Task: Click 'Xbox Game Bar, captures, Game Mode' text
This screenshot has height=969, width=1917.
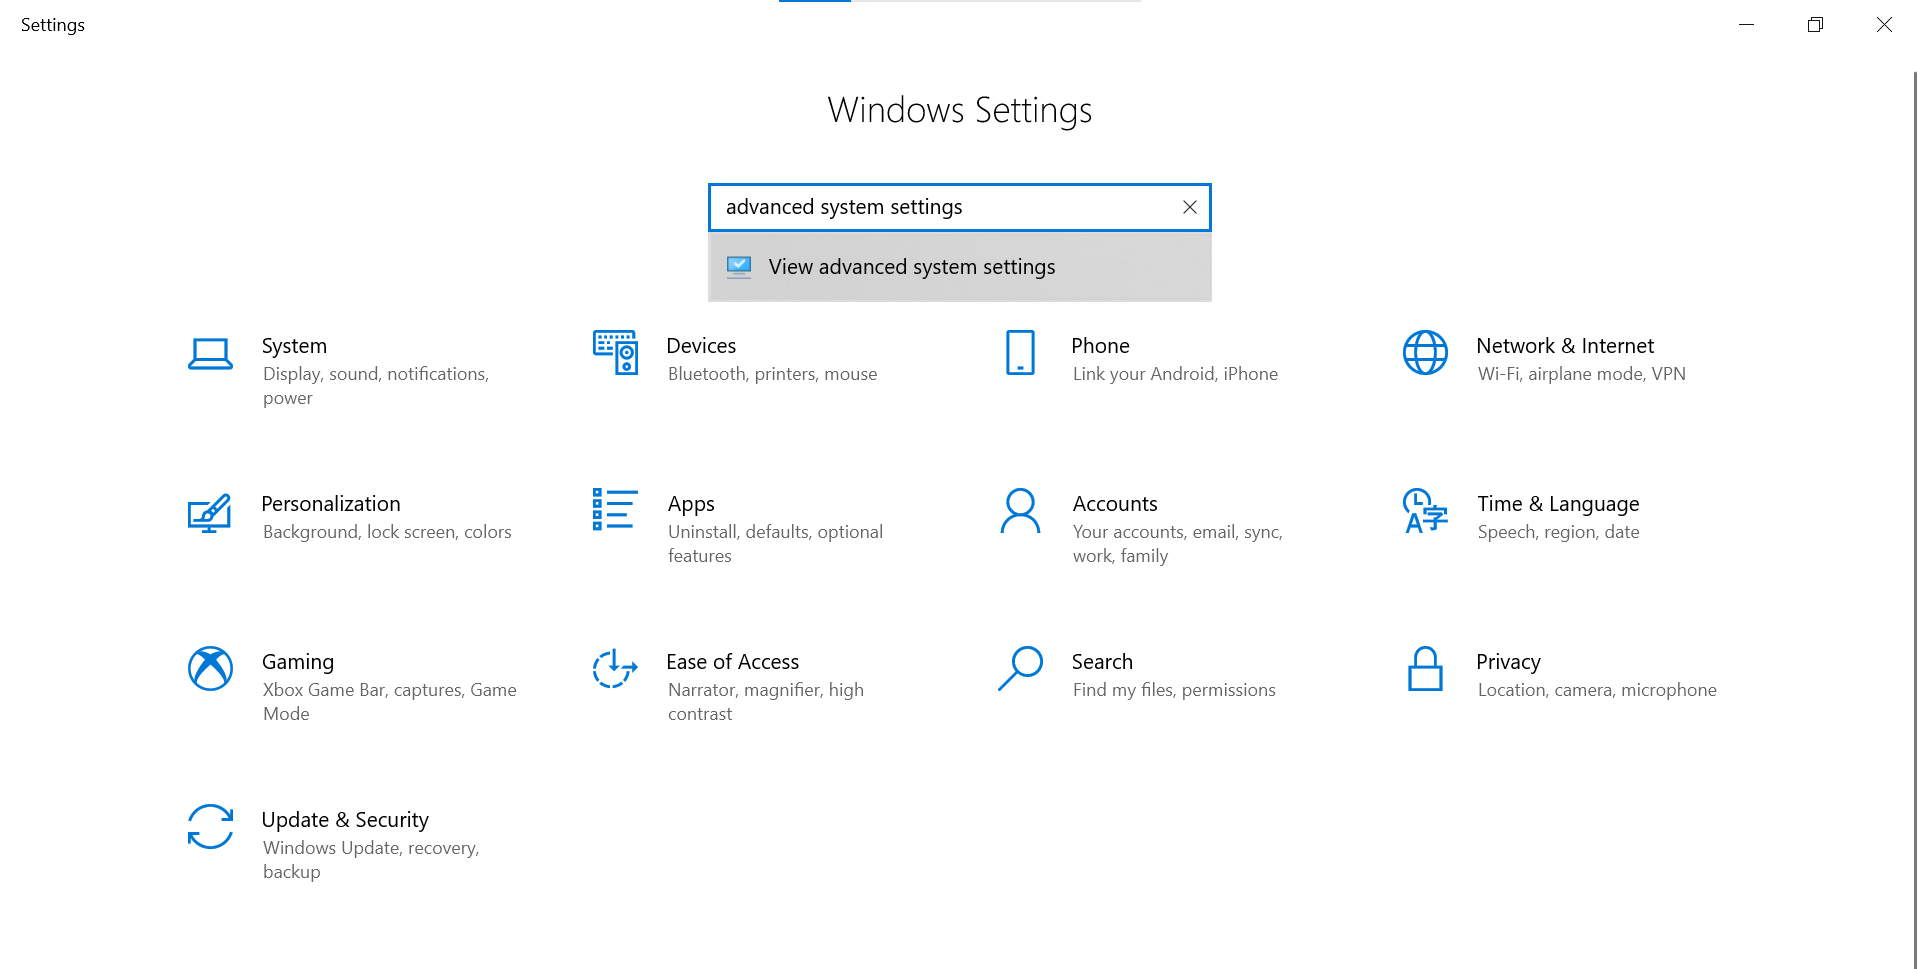Action: tap(390, 702)
